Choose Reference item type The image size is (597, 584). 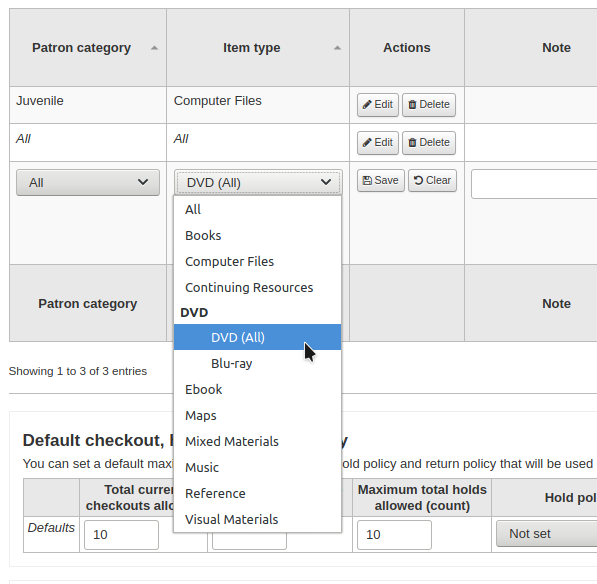pos(257,493)
